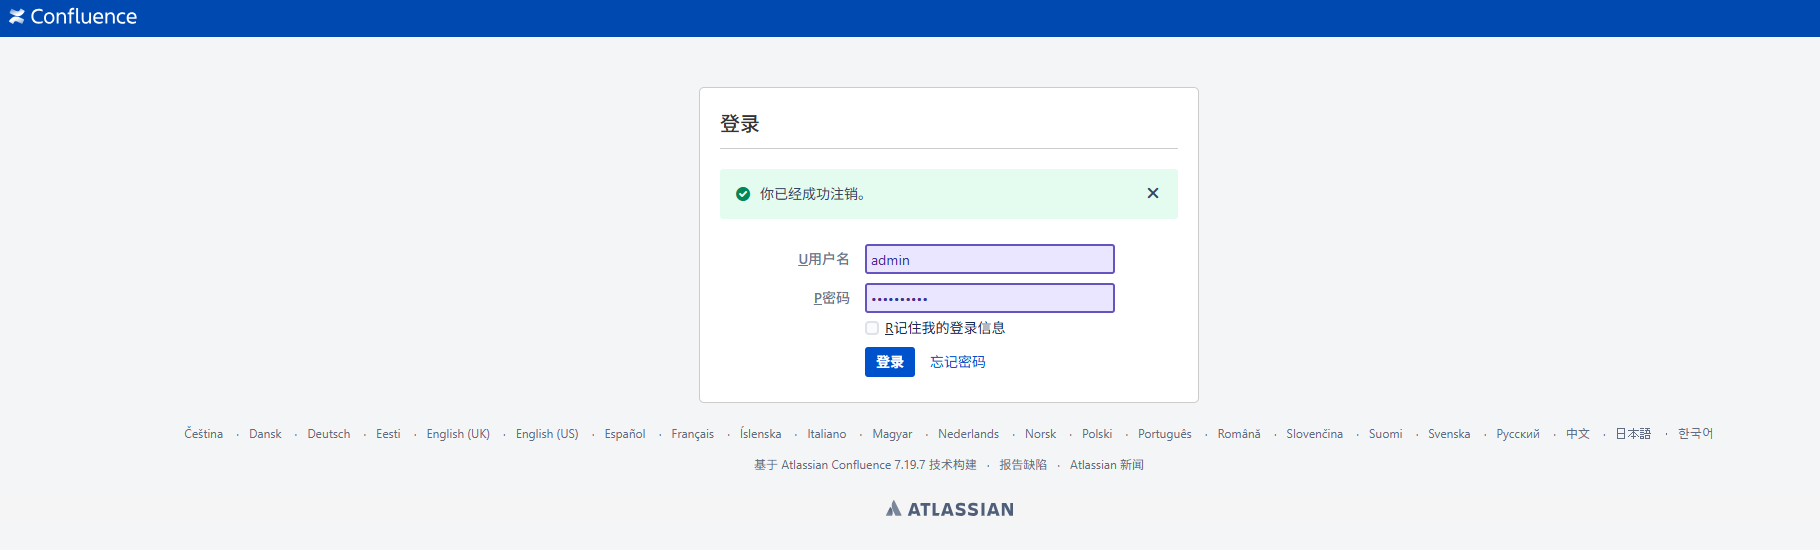Choose Français language option
The width and height of the screenshot is (1820, 550).
pos(693,434)
